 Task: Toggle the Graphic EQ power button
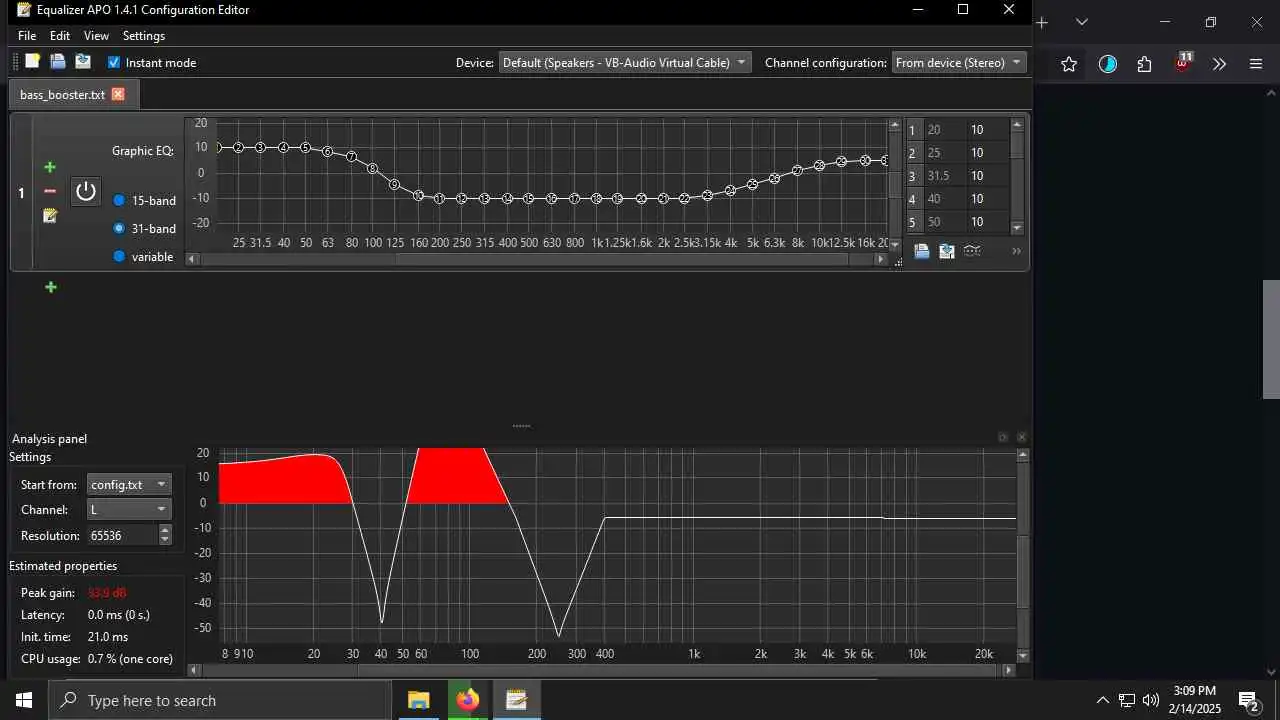coord(86,191)
